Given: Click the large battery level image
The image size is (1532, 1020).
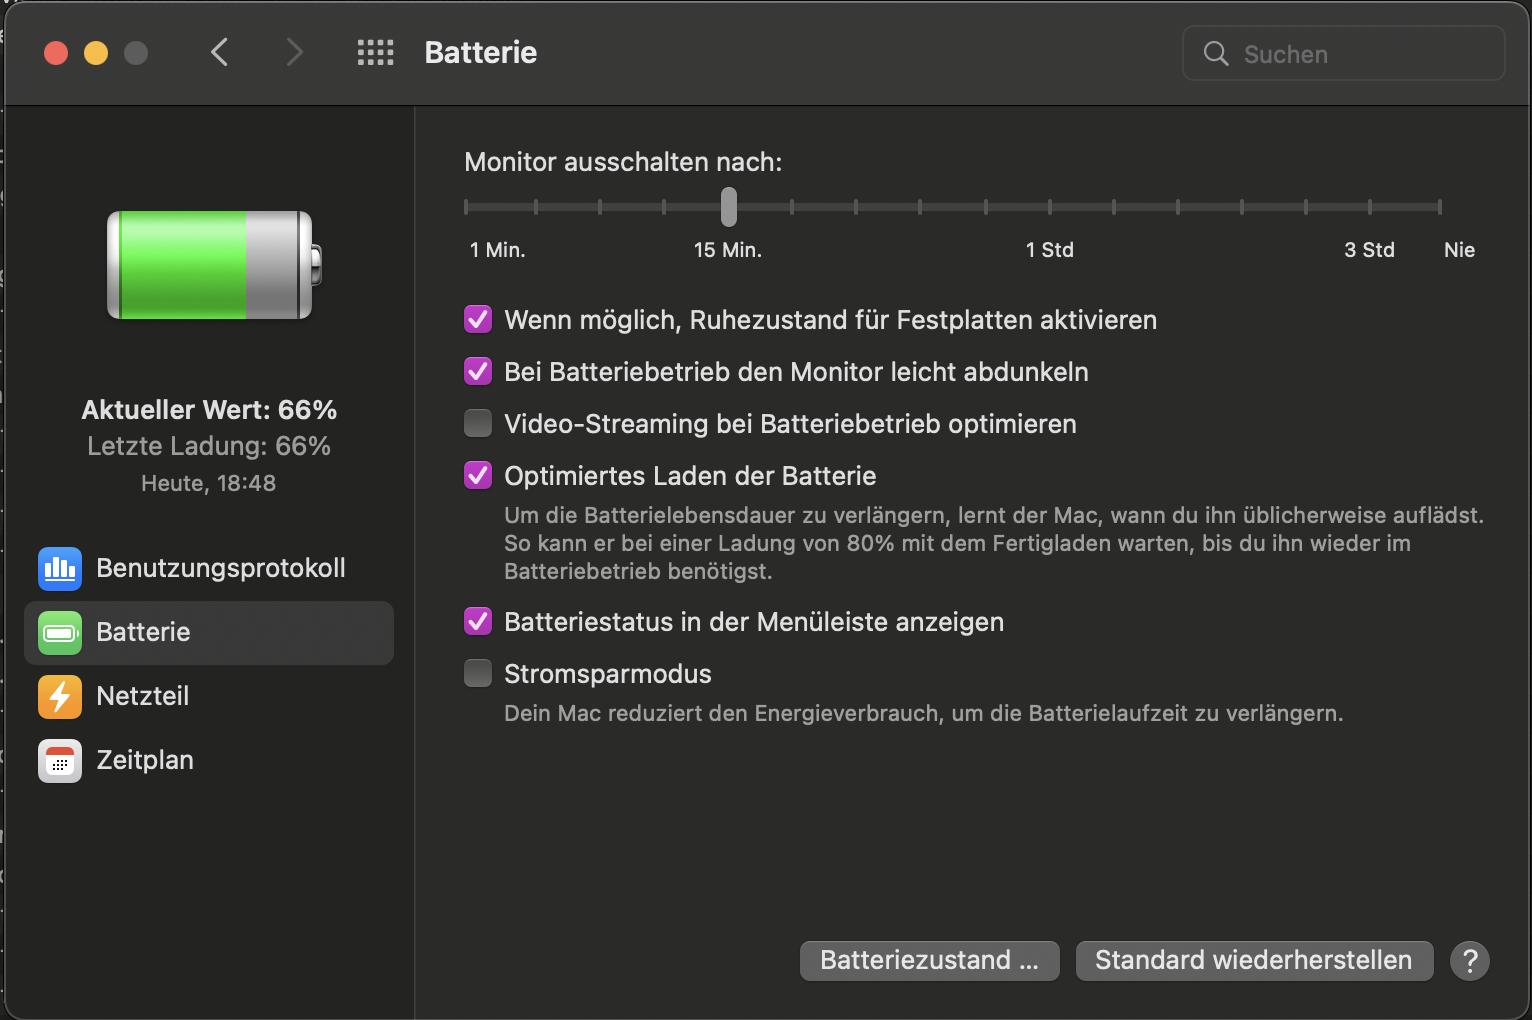Looking at the screenshot, I should click(214, 265).
